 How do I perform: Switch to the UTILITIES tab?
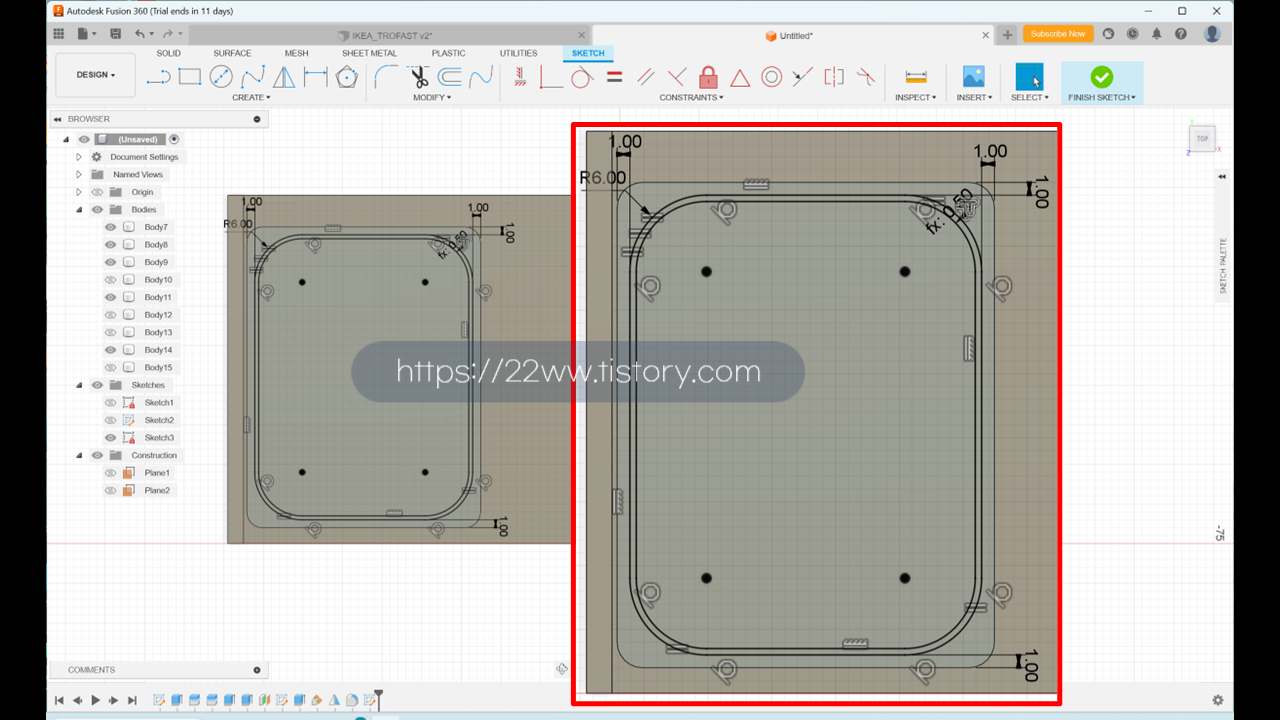pos(518,53)
